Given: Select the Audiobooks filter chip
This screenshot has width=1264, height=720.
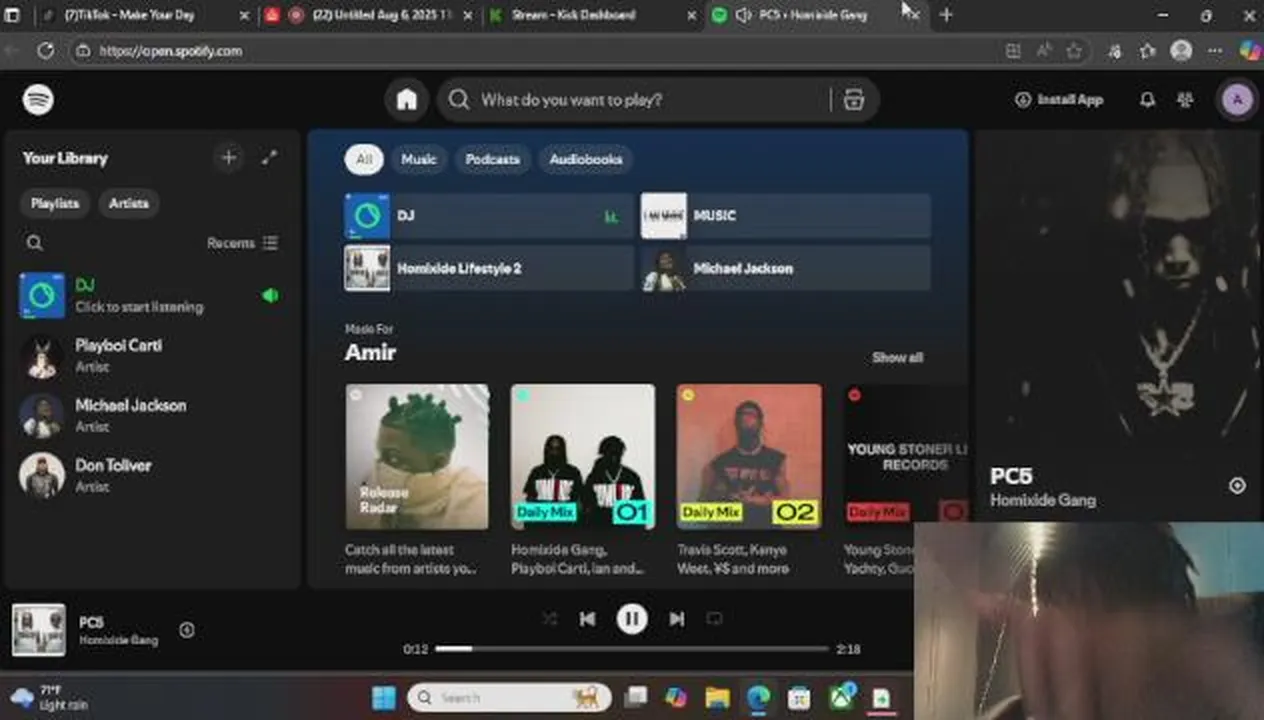Looking at the screenshot, I should 586,159.
